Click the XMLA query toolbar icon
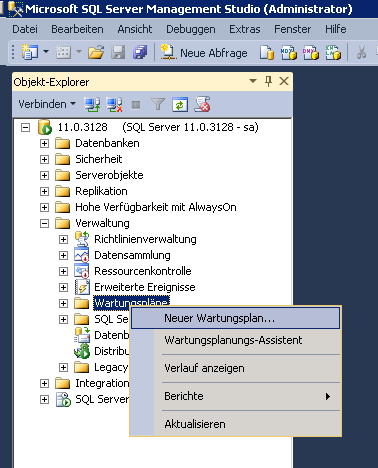This screenshot has height=468, width=378. tap(333, 53)
